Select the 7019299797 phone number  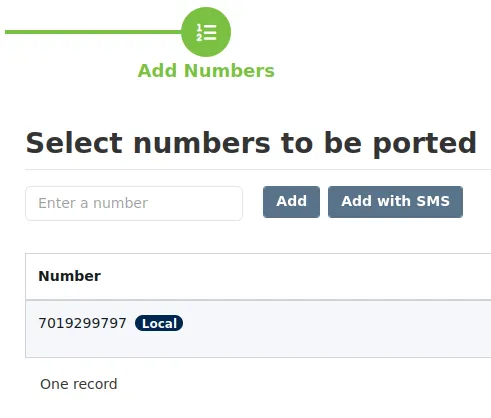coord(82,323)
